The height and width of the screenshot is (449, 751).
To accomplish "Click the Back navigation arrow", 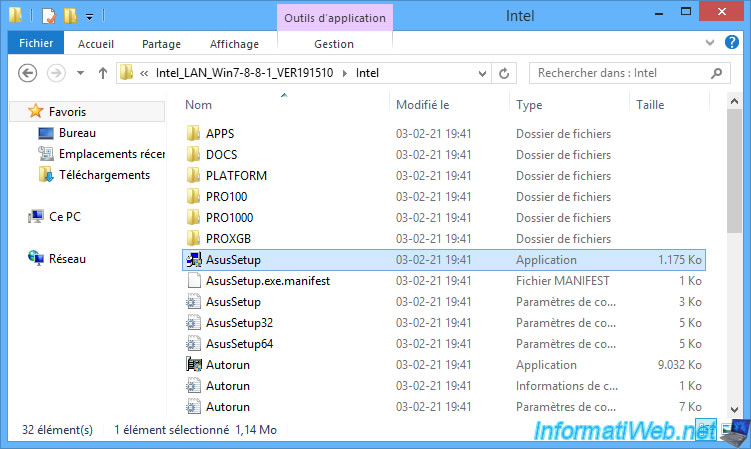I will point(27,73).
